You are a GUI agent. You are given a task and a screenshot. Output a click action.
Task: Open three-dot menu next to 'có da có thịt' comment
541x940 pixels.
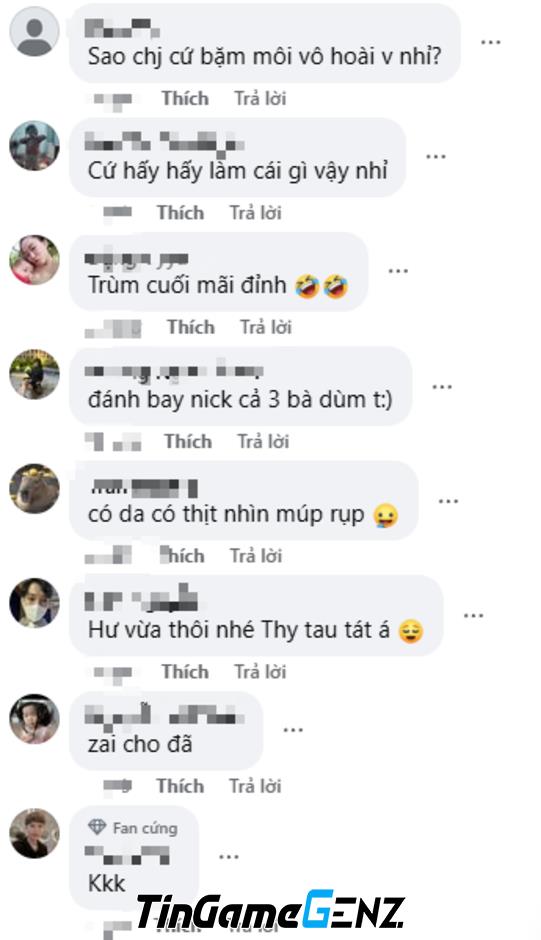pos(449,501)
